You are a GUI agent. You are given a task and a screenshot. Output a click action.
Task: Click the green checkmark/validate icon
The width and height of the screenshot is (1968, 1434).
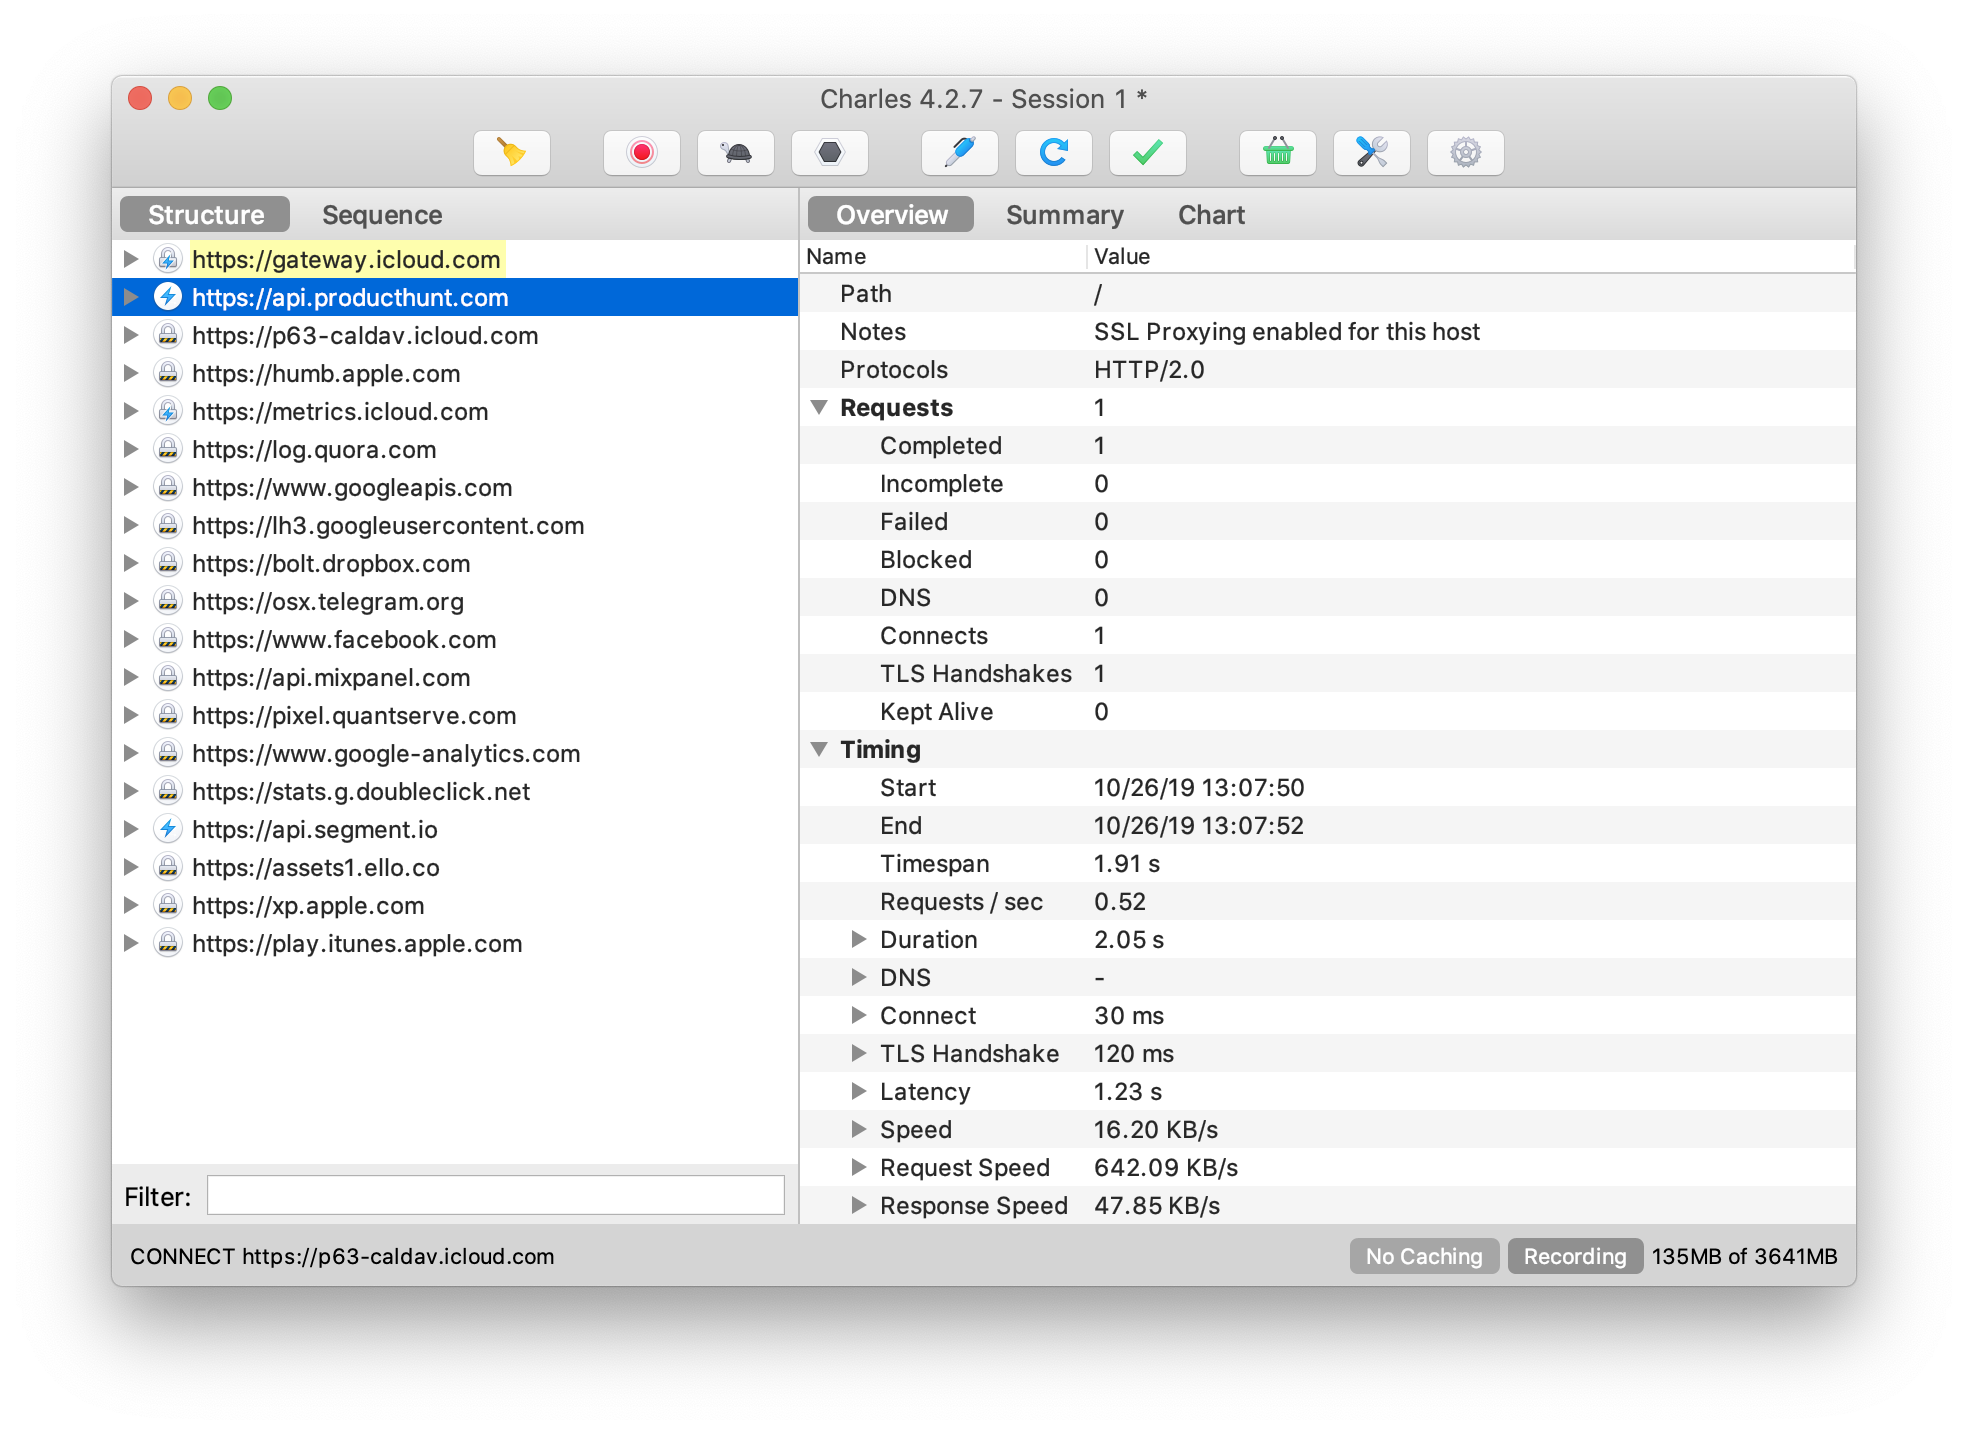point(1149,151)
